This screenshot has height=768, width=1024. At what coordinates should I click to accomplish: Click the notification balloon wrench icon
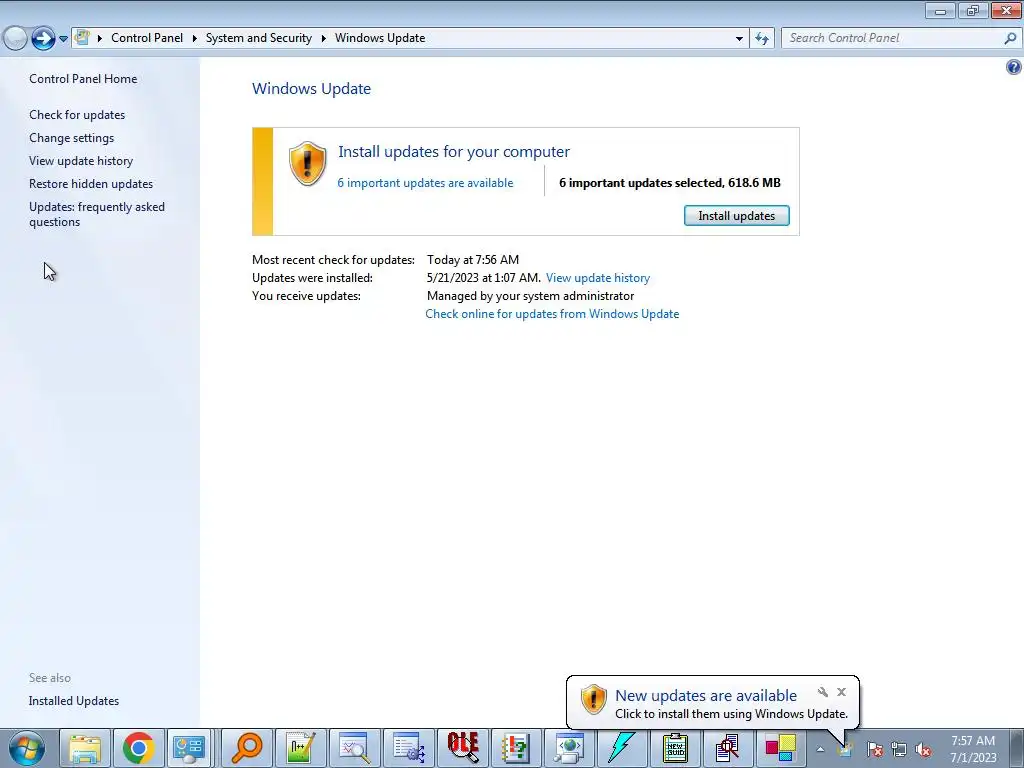point(823,692)
